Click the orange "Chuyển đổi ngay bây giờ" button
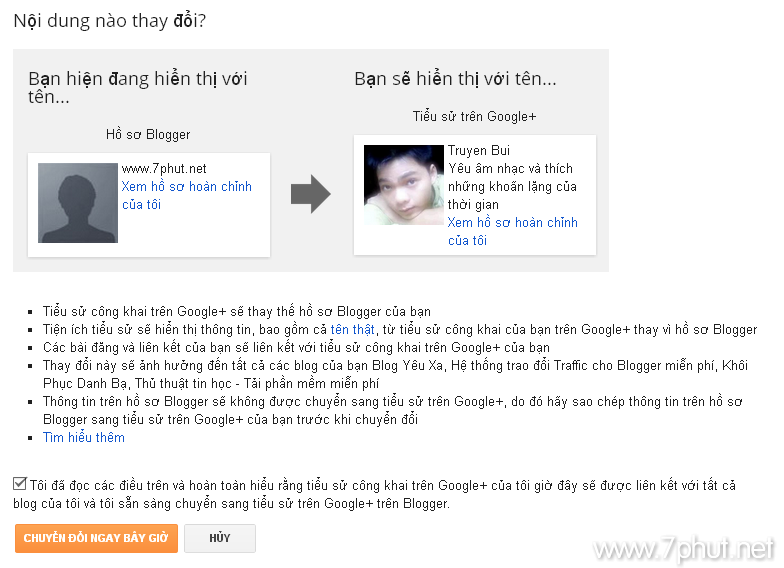This screenshot has width=784, height=568. 96,538
